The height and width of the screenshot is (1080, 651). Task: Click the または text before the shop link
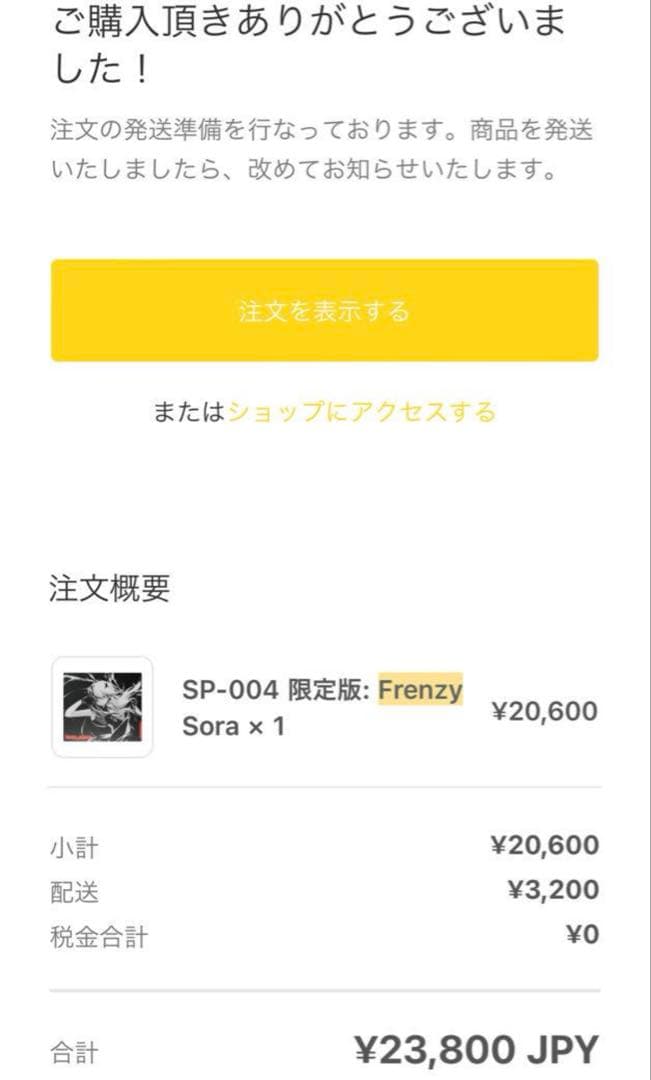coord(188,410)
